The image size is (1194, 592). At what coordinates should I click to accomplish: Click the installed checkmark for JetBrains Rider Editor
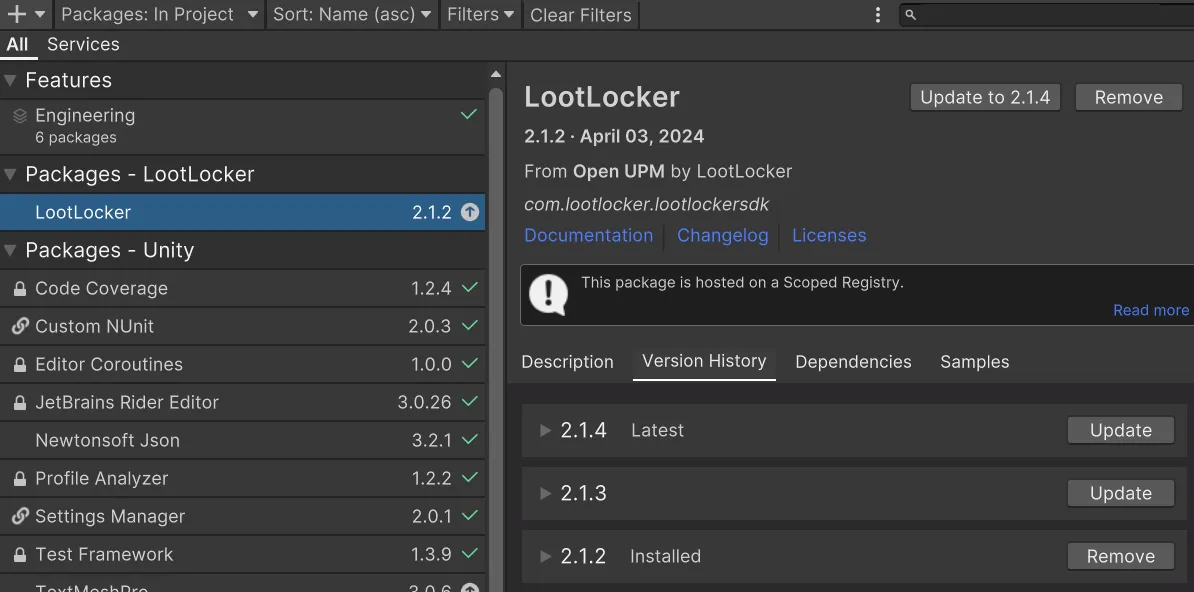click(x=470, y=401)
